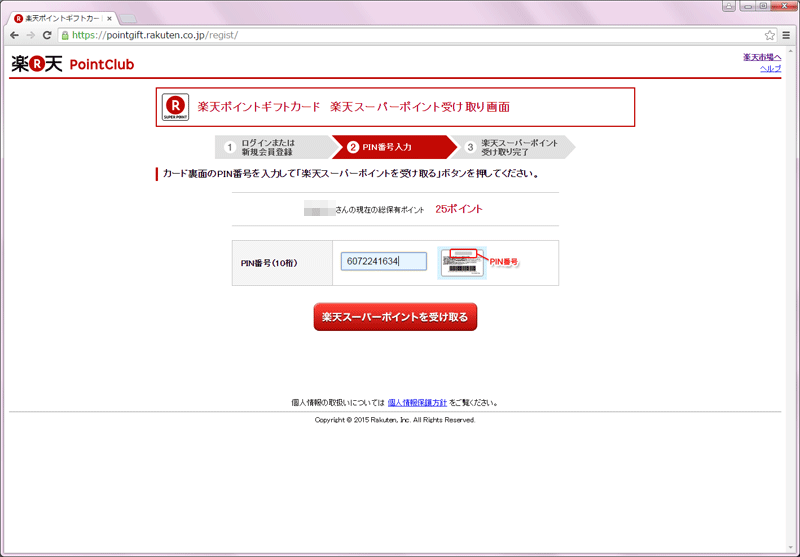Open the Chrome hamburger menu
Image resolution: width=800 pixels, height=557 pixels.
787,35
